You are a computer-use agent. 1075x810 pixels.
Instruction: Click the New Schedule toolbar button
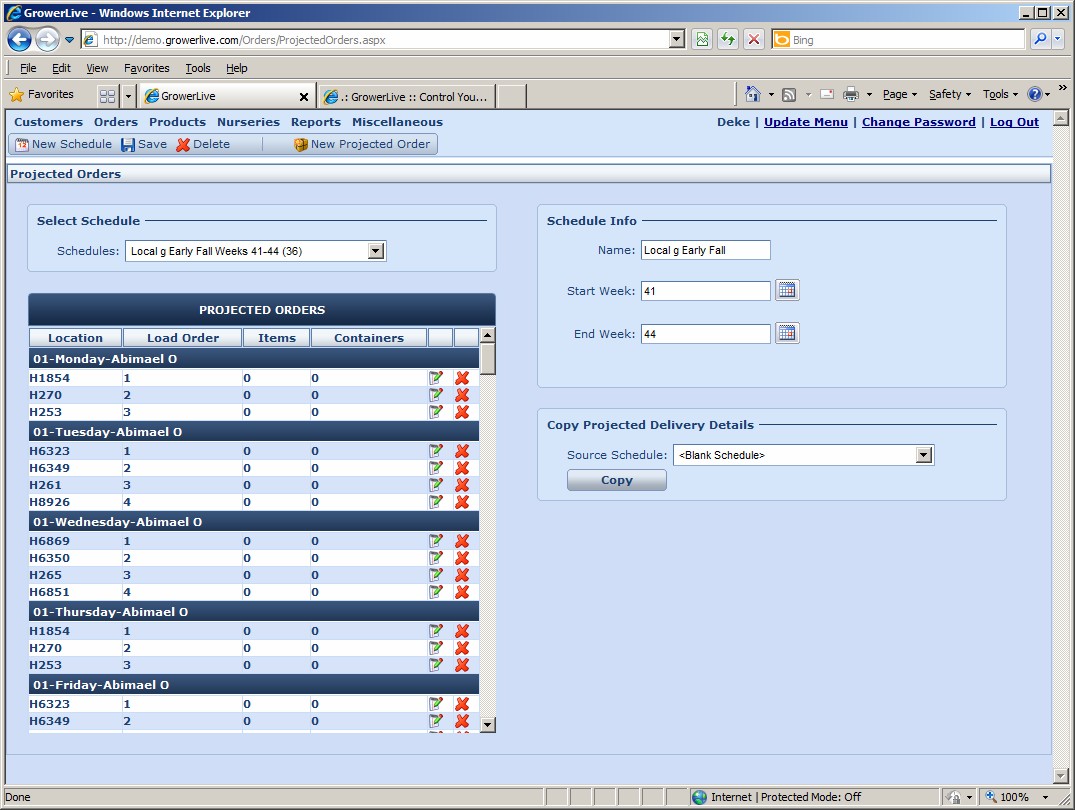tap(63, 144)
